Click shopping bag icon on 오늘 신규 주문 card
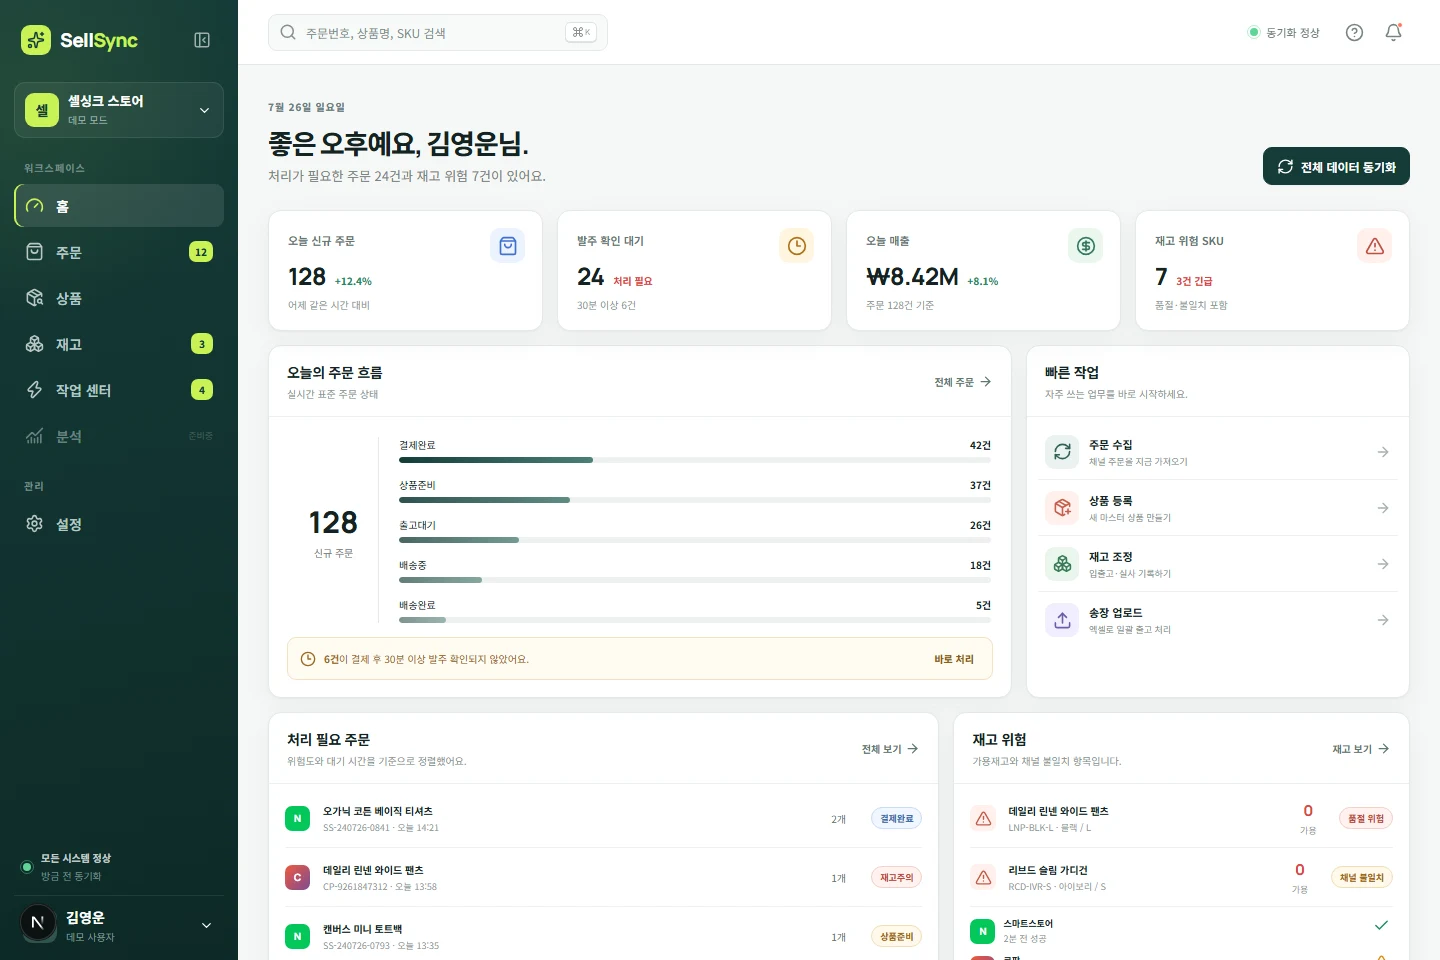 point(508,246)
